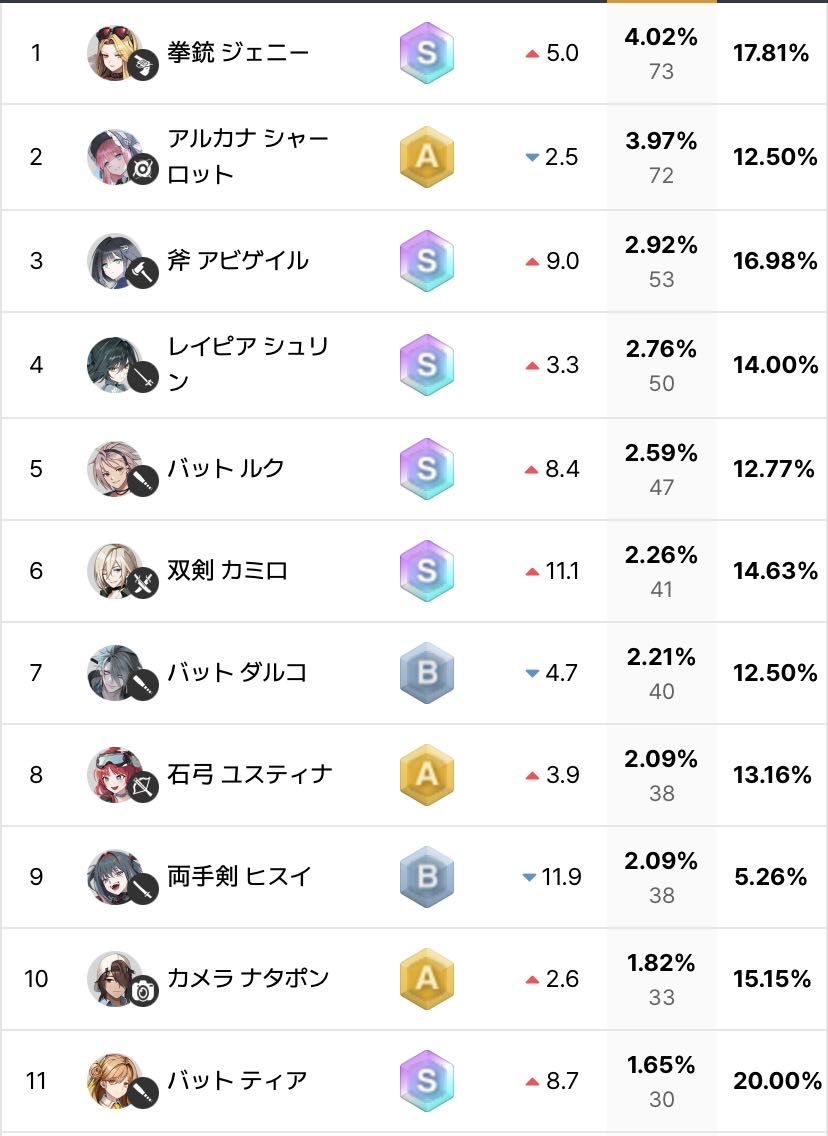Click the 20.00% win rate for バット ティア
This screenshot has height=1136, width=828.
pos(771,1081)
